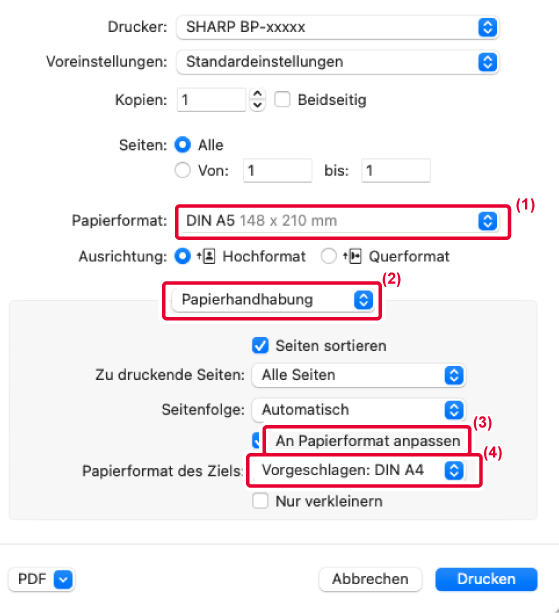
Task: Click the Abbrechen button
Action: coord(370,579)
